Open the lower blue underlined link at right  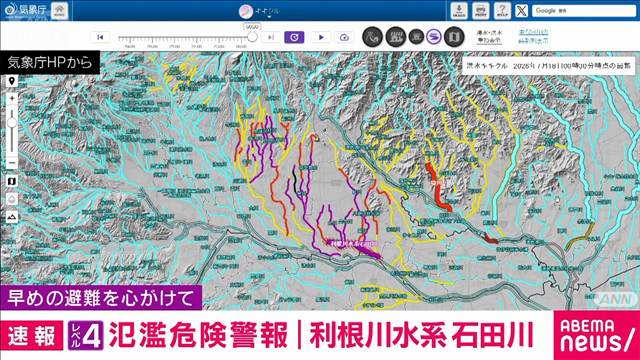pyautogui.click(x=533, y=41)
